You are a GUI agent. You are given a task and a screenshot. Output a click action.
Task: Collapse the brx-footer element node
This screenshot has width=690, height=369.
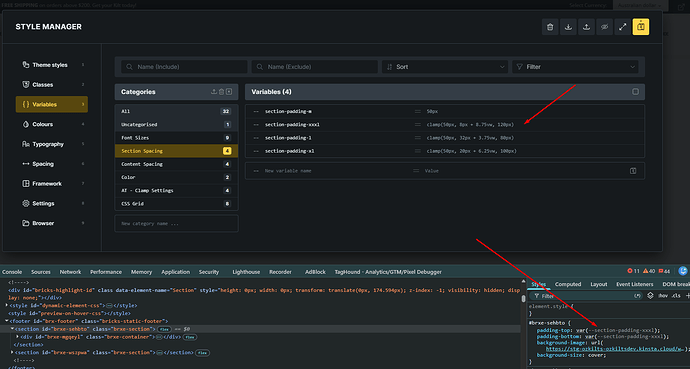point(6,321)
